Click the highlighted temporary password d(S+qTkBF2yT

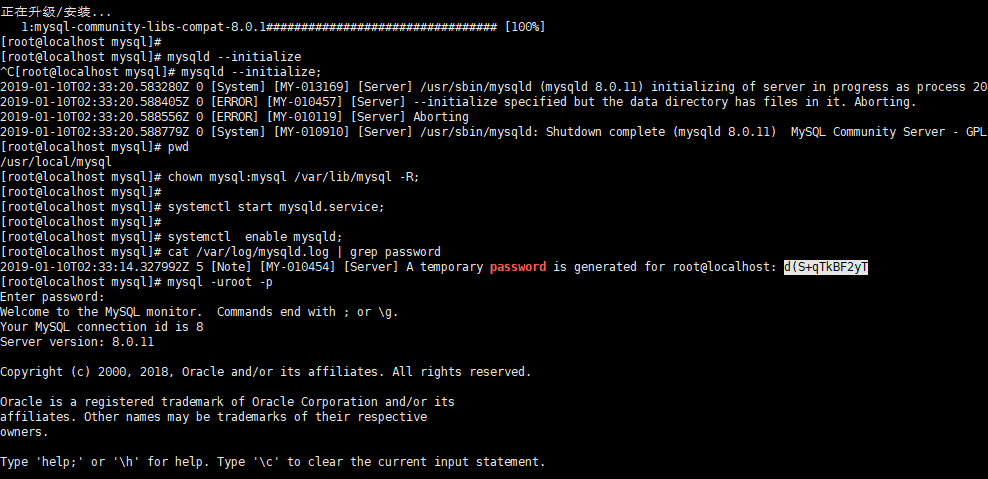point(826,267)
